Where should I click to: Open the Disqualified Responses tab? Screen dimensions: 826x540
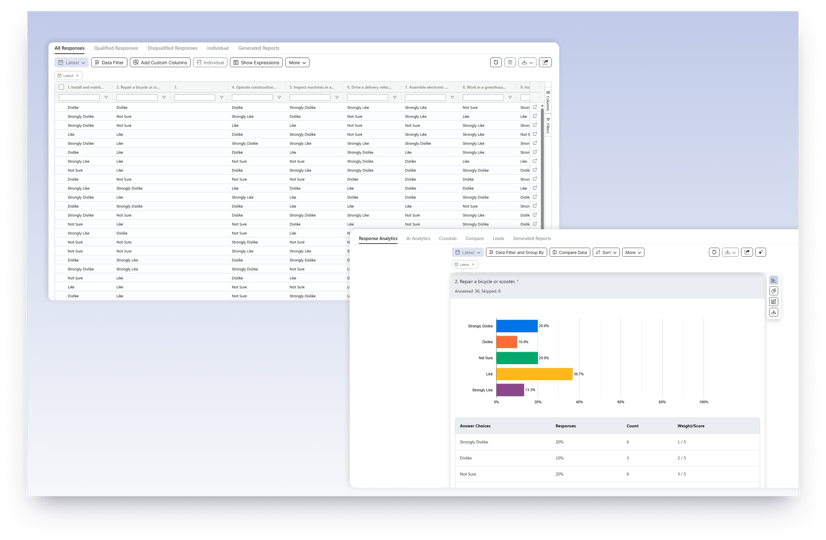click(x=173, y=48)
